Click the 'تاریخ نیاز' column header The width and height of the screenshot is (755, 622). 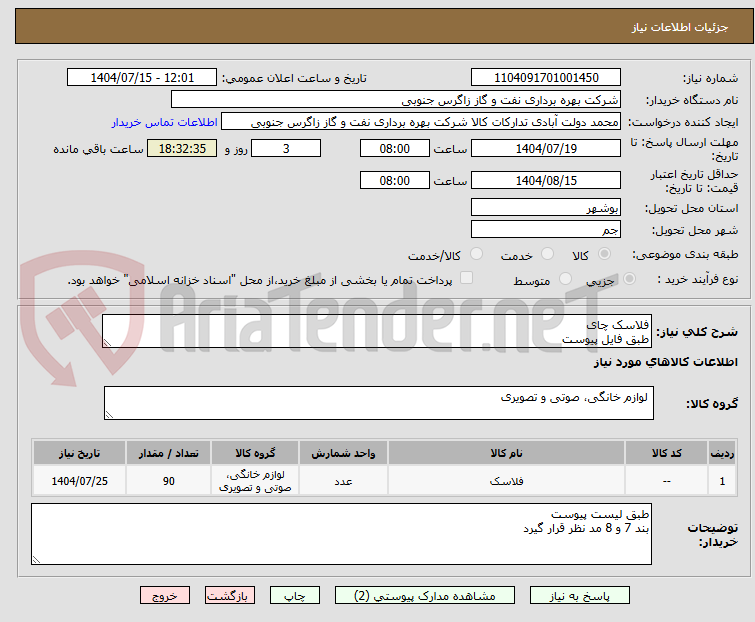pyautogui.click(x=79, y=453)
